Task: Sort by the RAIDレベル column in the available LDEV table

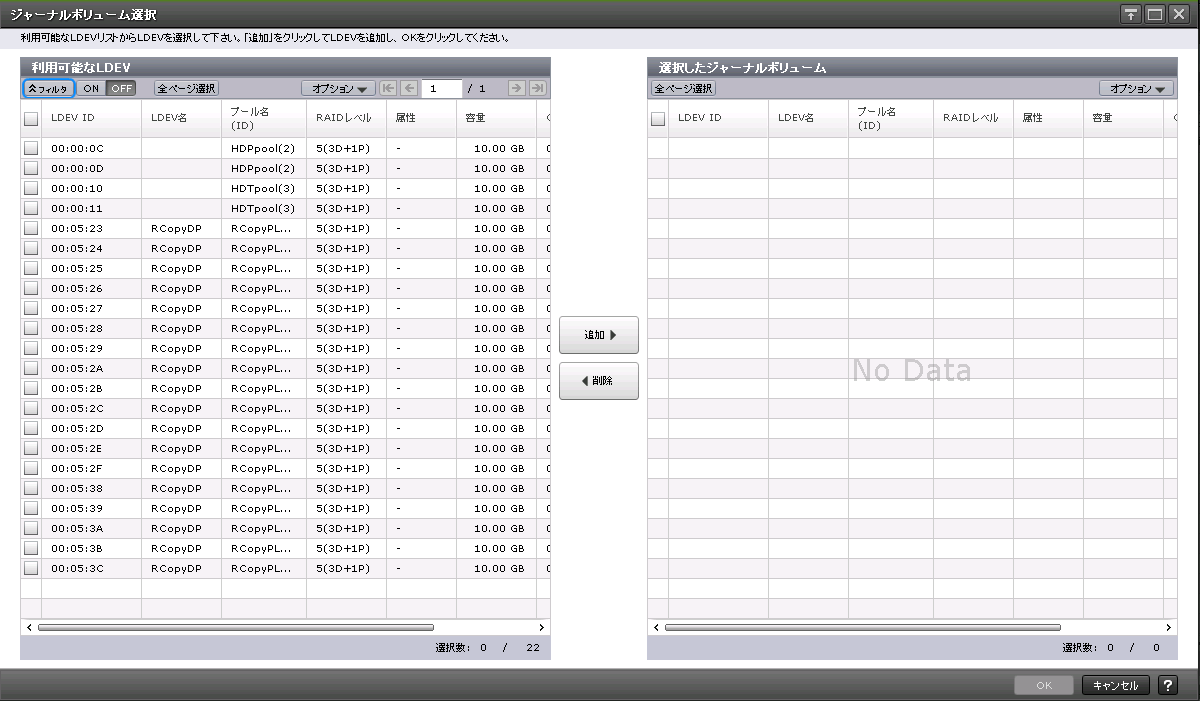Action: [344, 118]
